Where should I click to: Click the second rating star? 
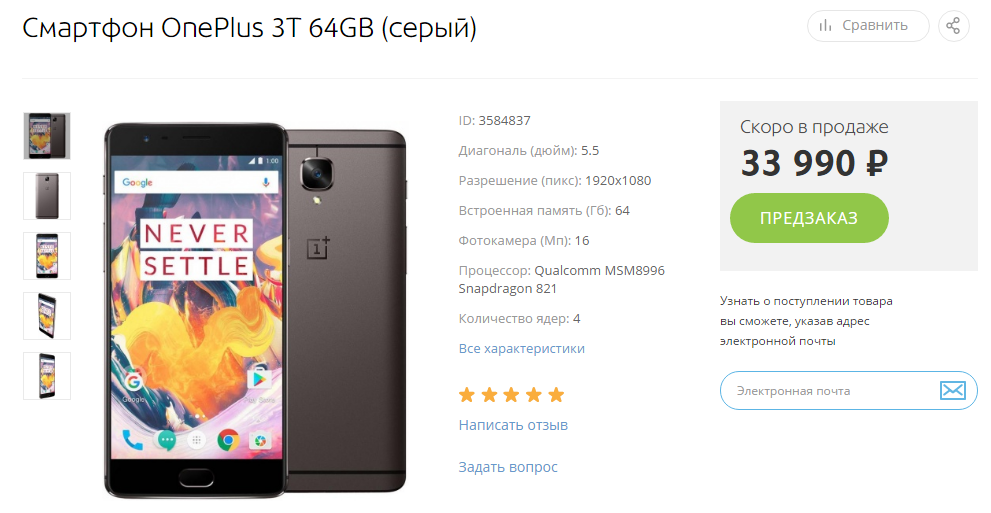489,395
